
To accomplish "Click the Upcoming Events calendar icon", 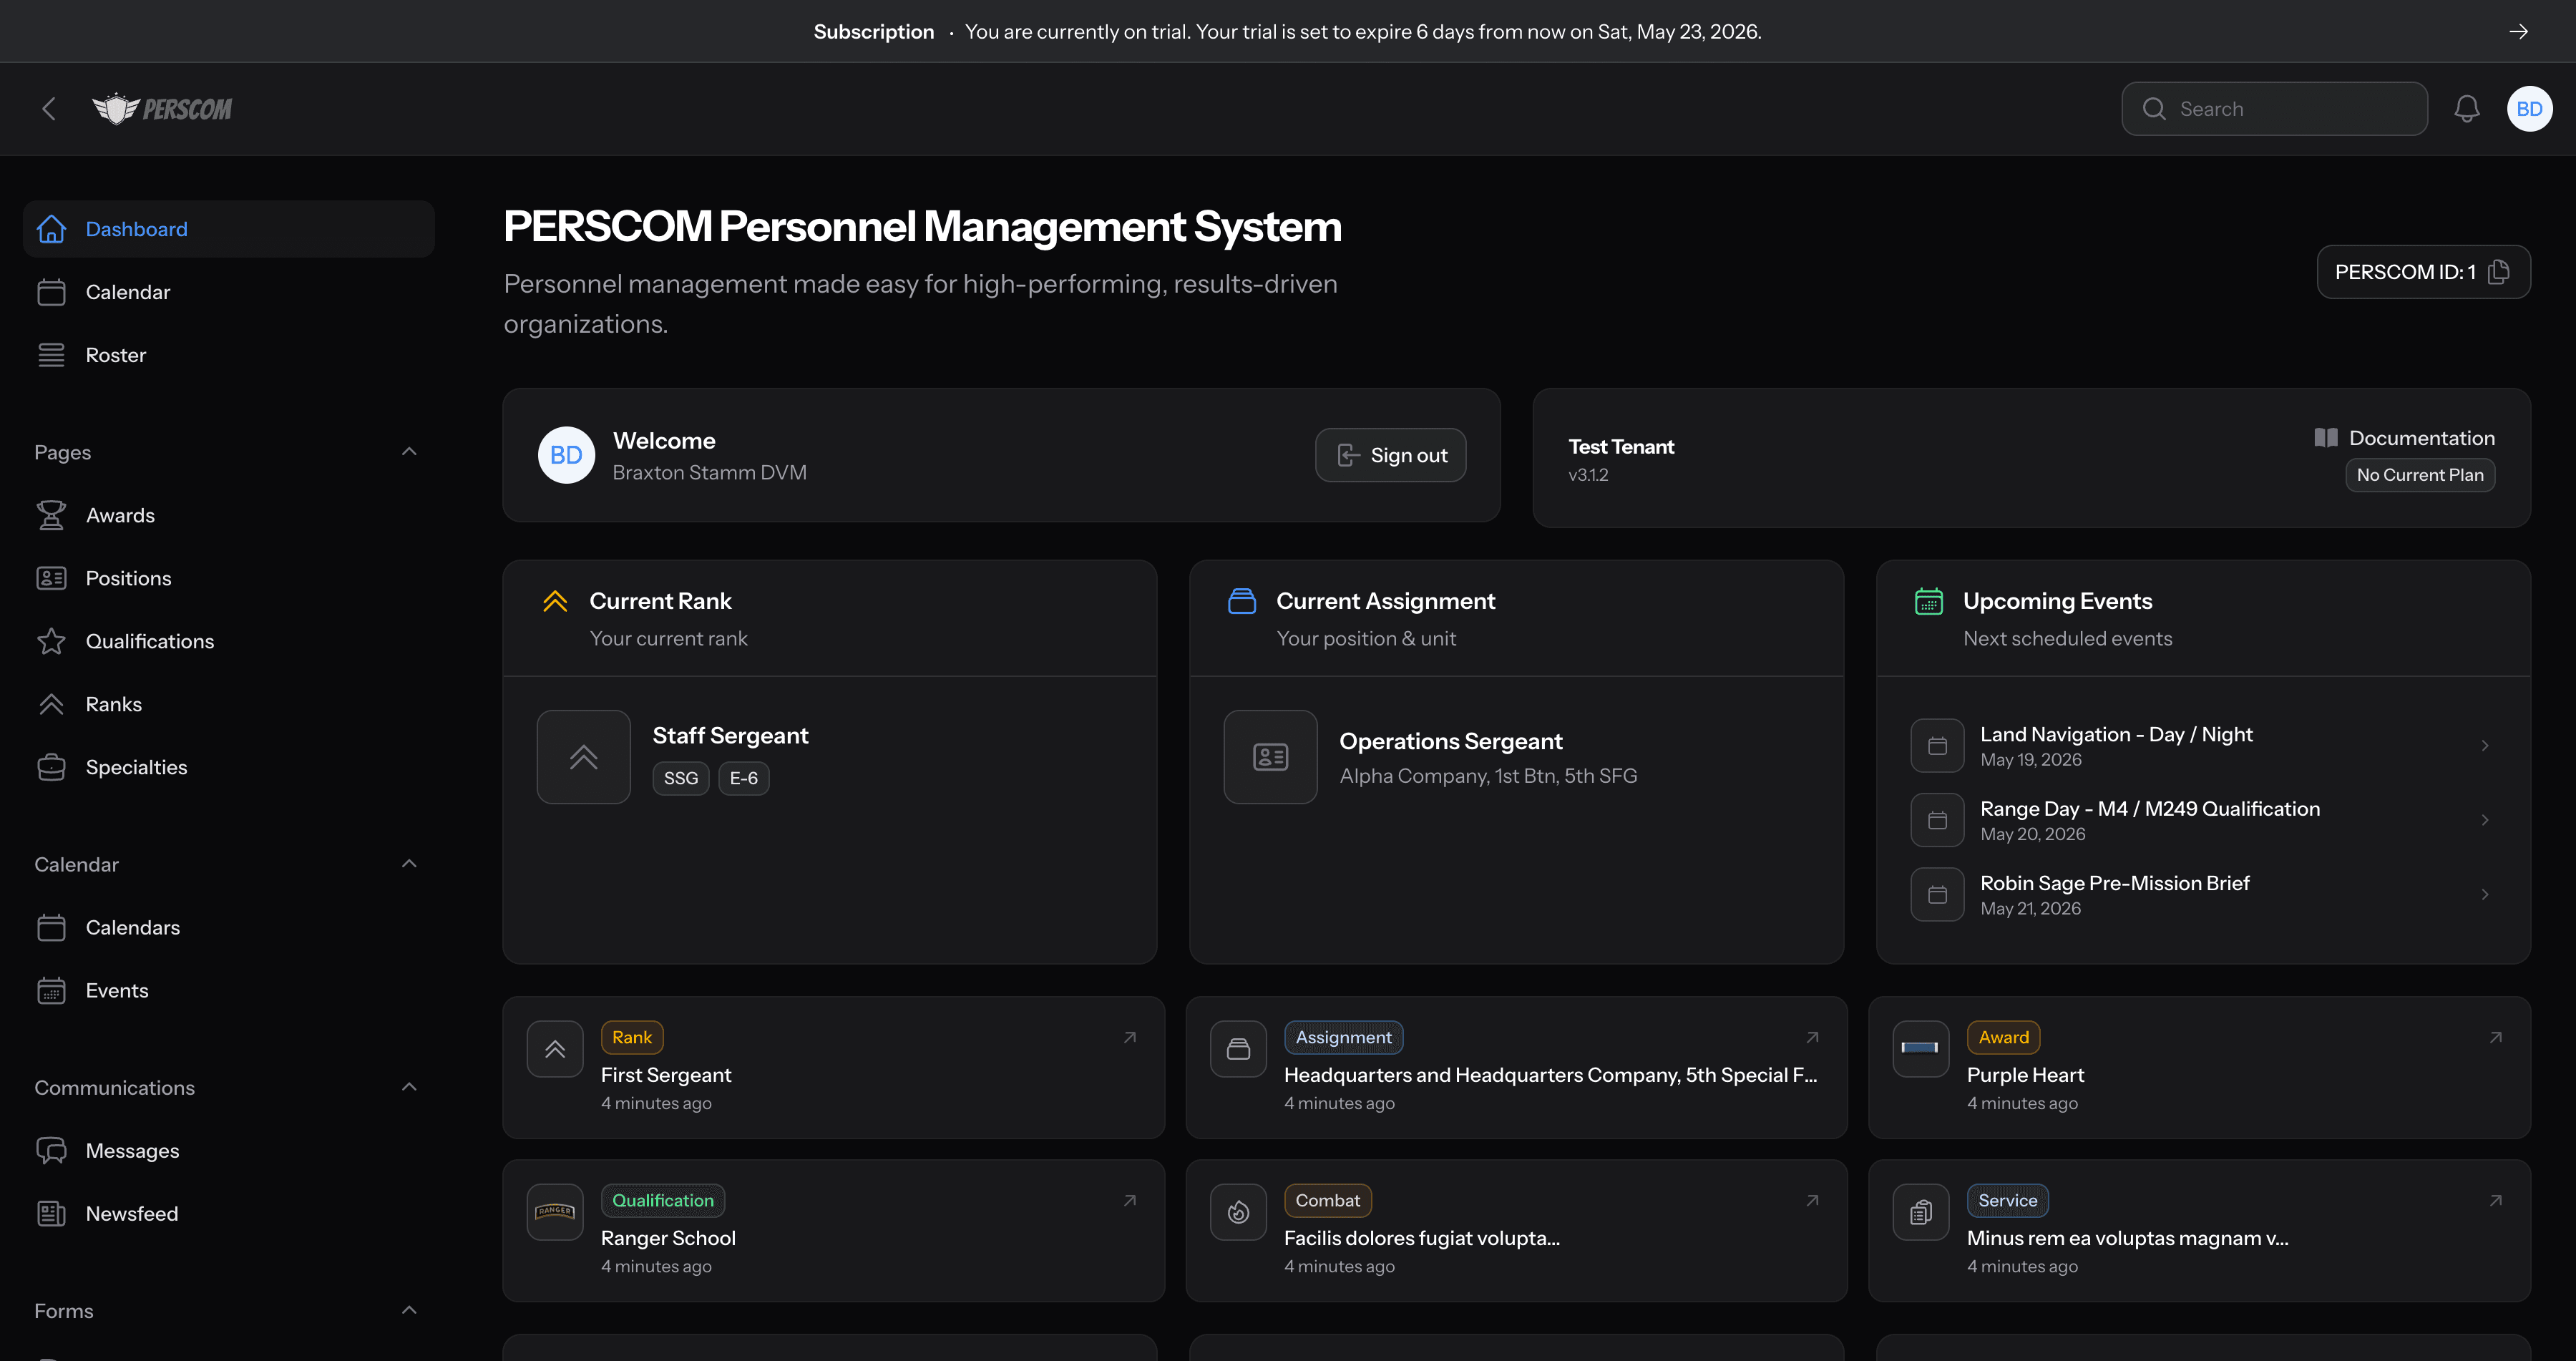I will click(1929, 601).
